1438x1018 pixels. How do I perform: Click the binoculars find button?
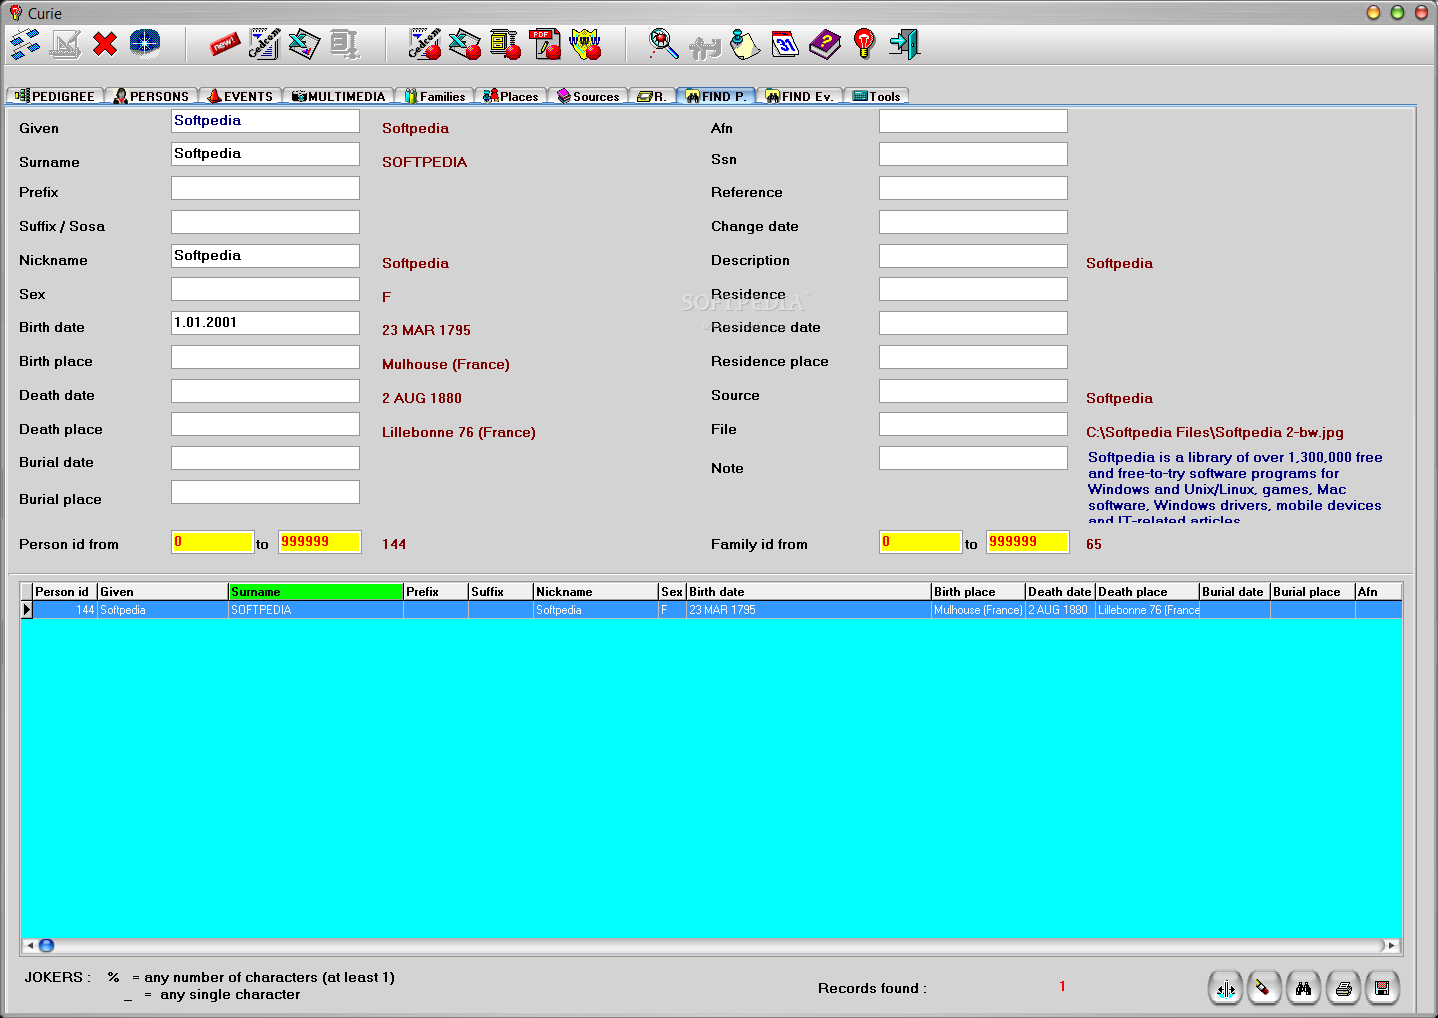click(1303, 988)
